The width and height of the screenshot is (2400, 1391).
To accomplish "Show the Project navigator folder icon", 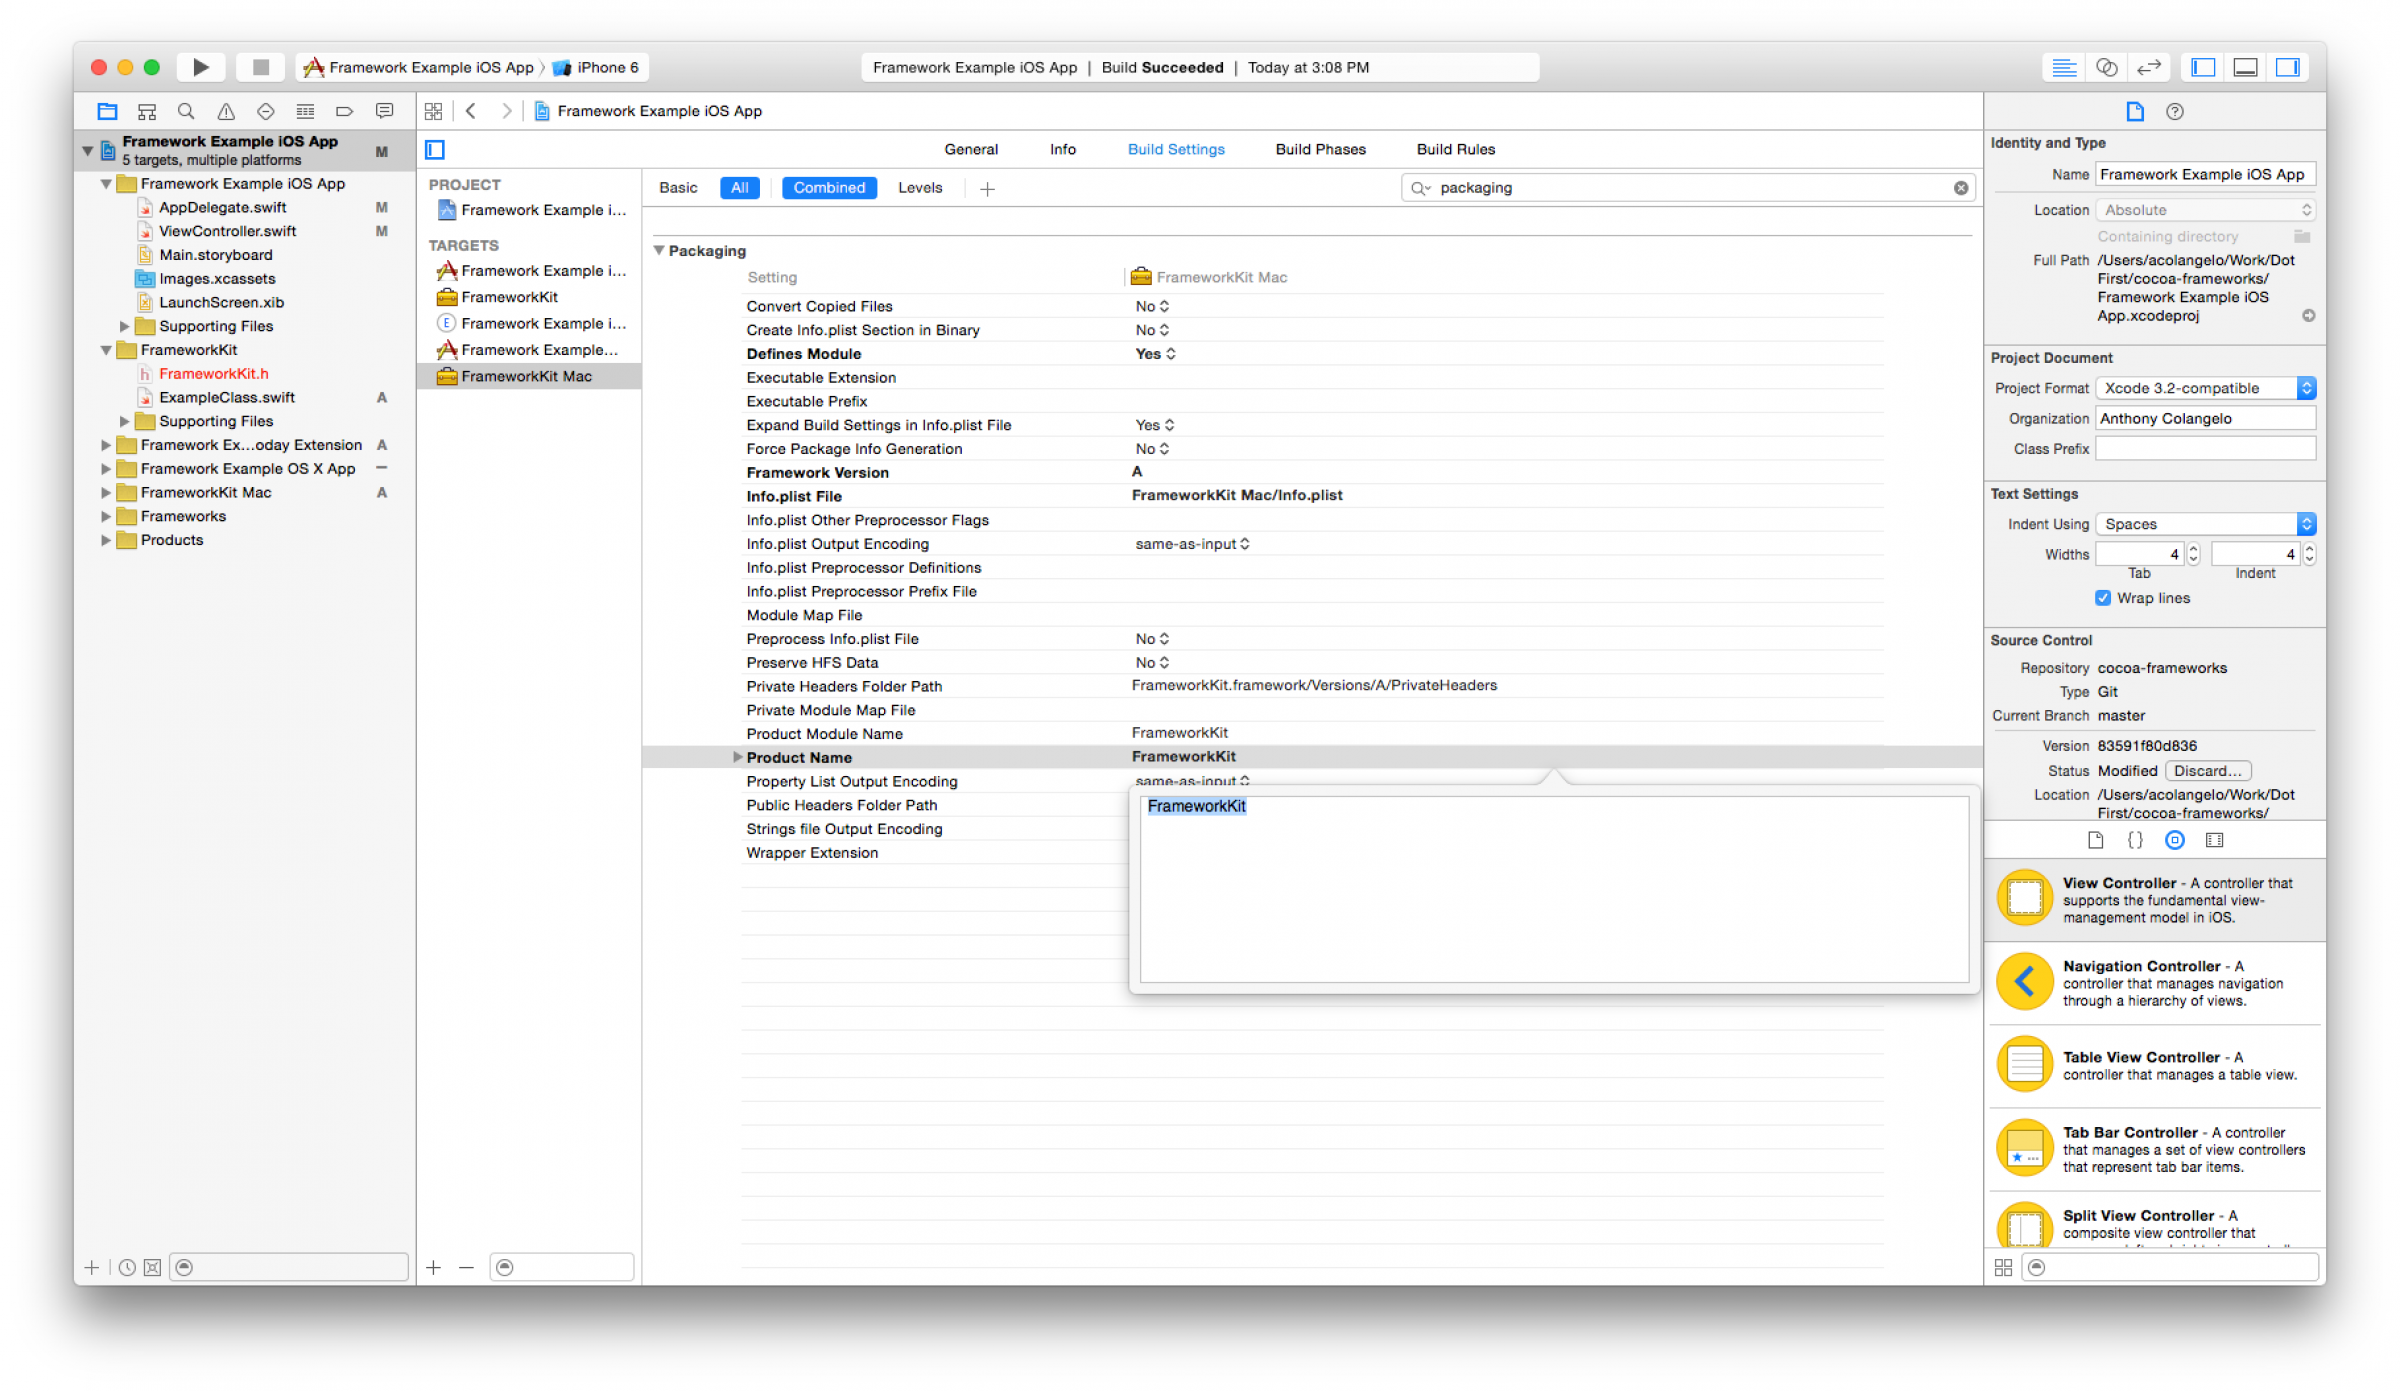I will (x=107, y=111).
